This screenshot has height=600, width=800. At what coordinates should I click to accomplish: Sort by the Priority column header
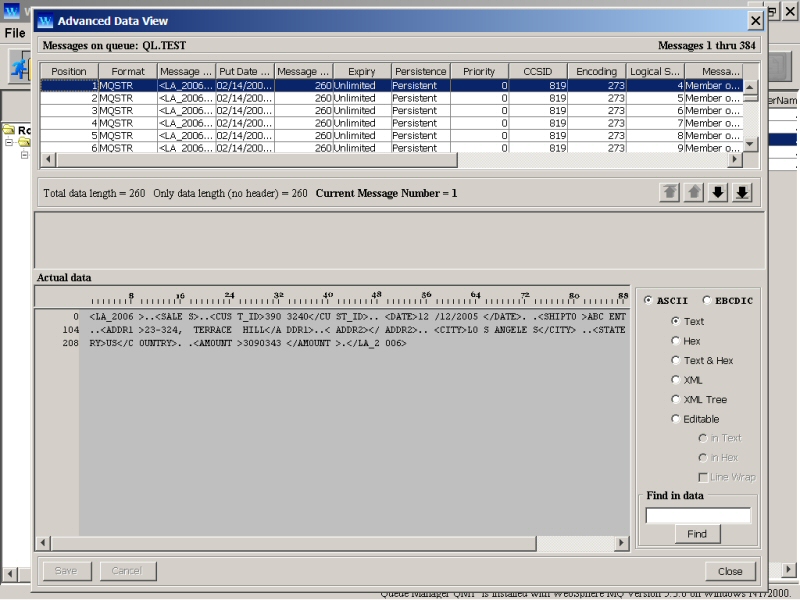[479, 71]
